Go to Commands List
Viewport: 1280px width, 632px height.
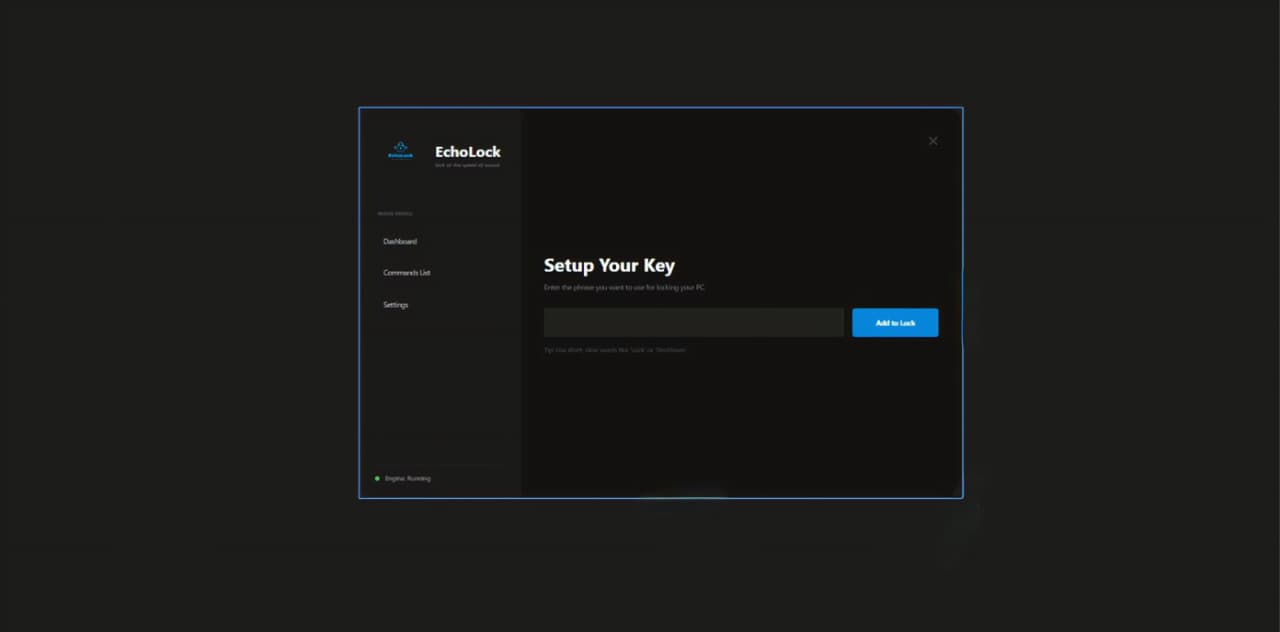[406, 273]
